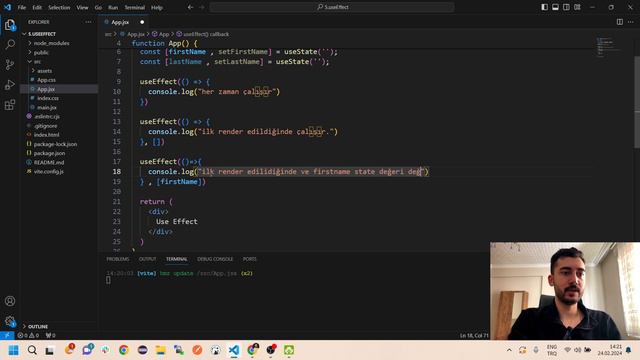This screenshot has width=640, height=360.
Task: Open main.jsx in the explorer
Action: 59,107
